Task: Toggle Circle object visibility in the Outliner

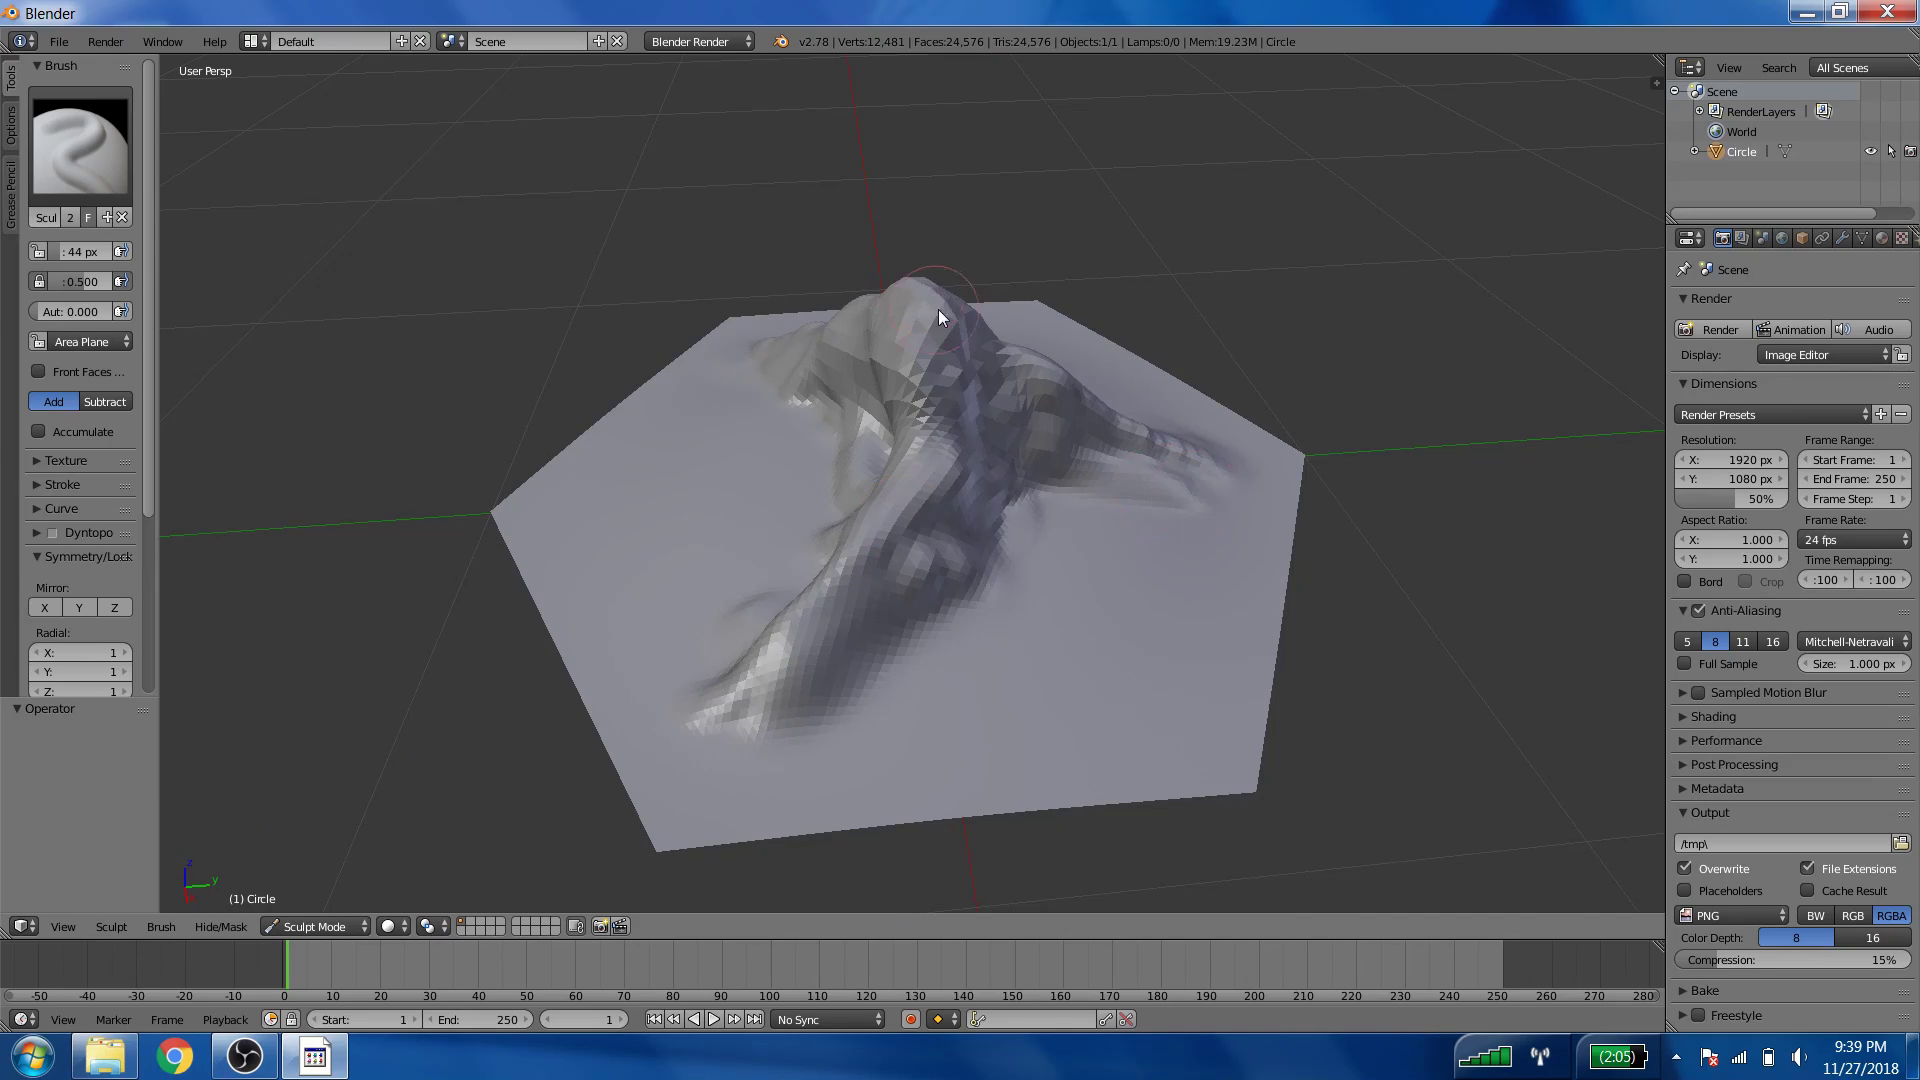Action: tap(1870, 151)
